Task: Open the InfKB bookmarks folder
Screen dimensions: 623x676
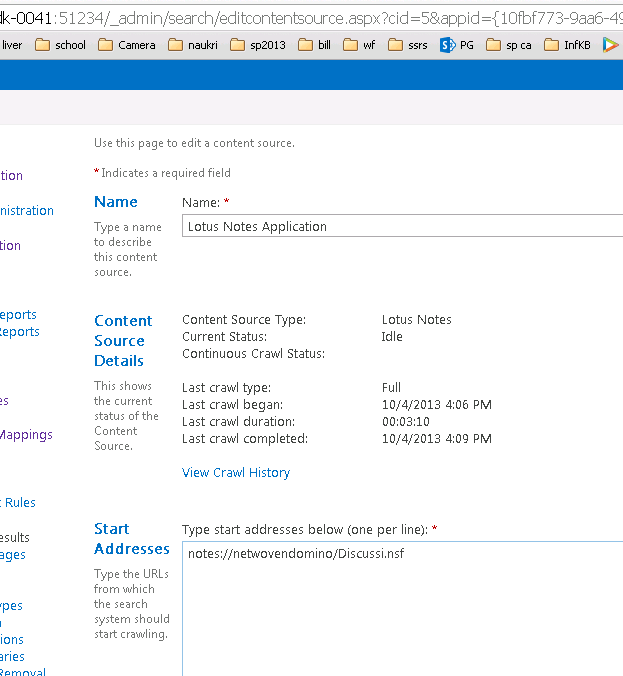Action: [567, 45]
